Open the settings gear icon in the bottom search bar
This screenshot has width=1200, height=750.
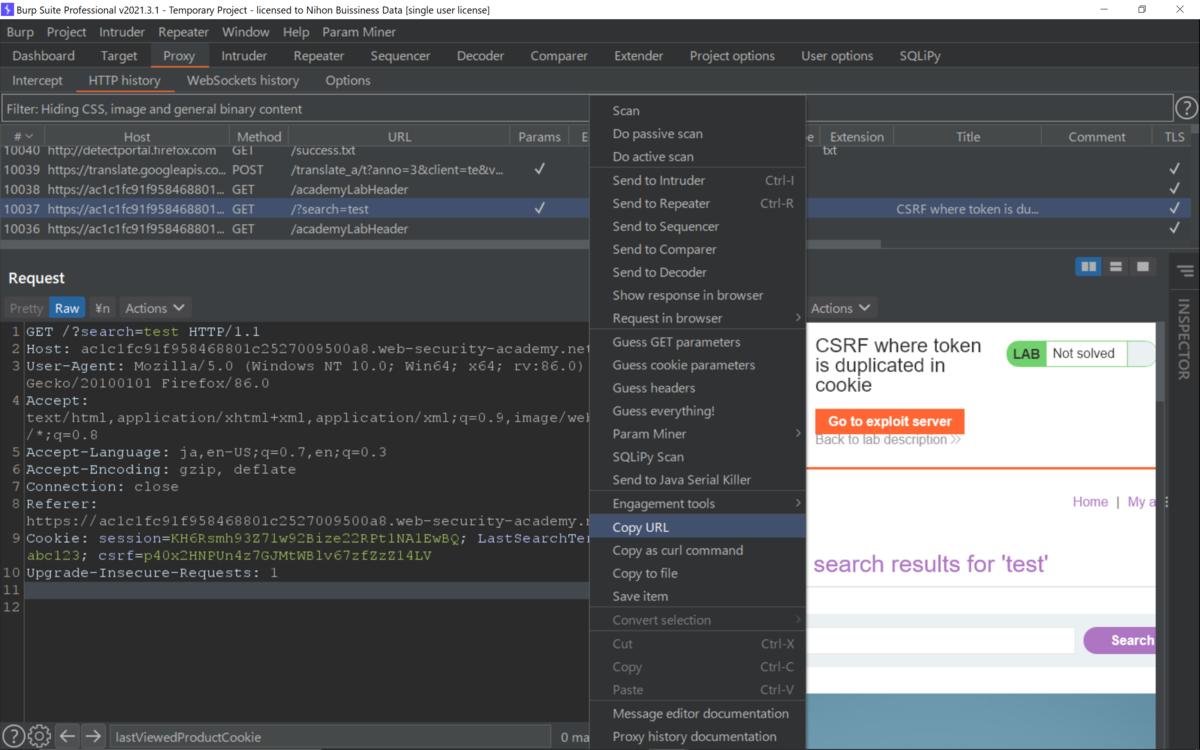(x=39, y=736)
